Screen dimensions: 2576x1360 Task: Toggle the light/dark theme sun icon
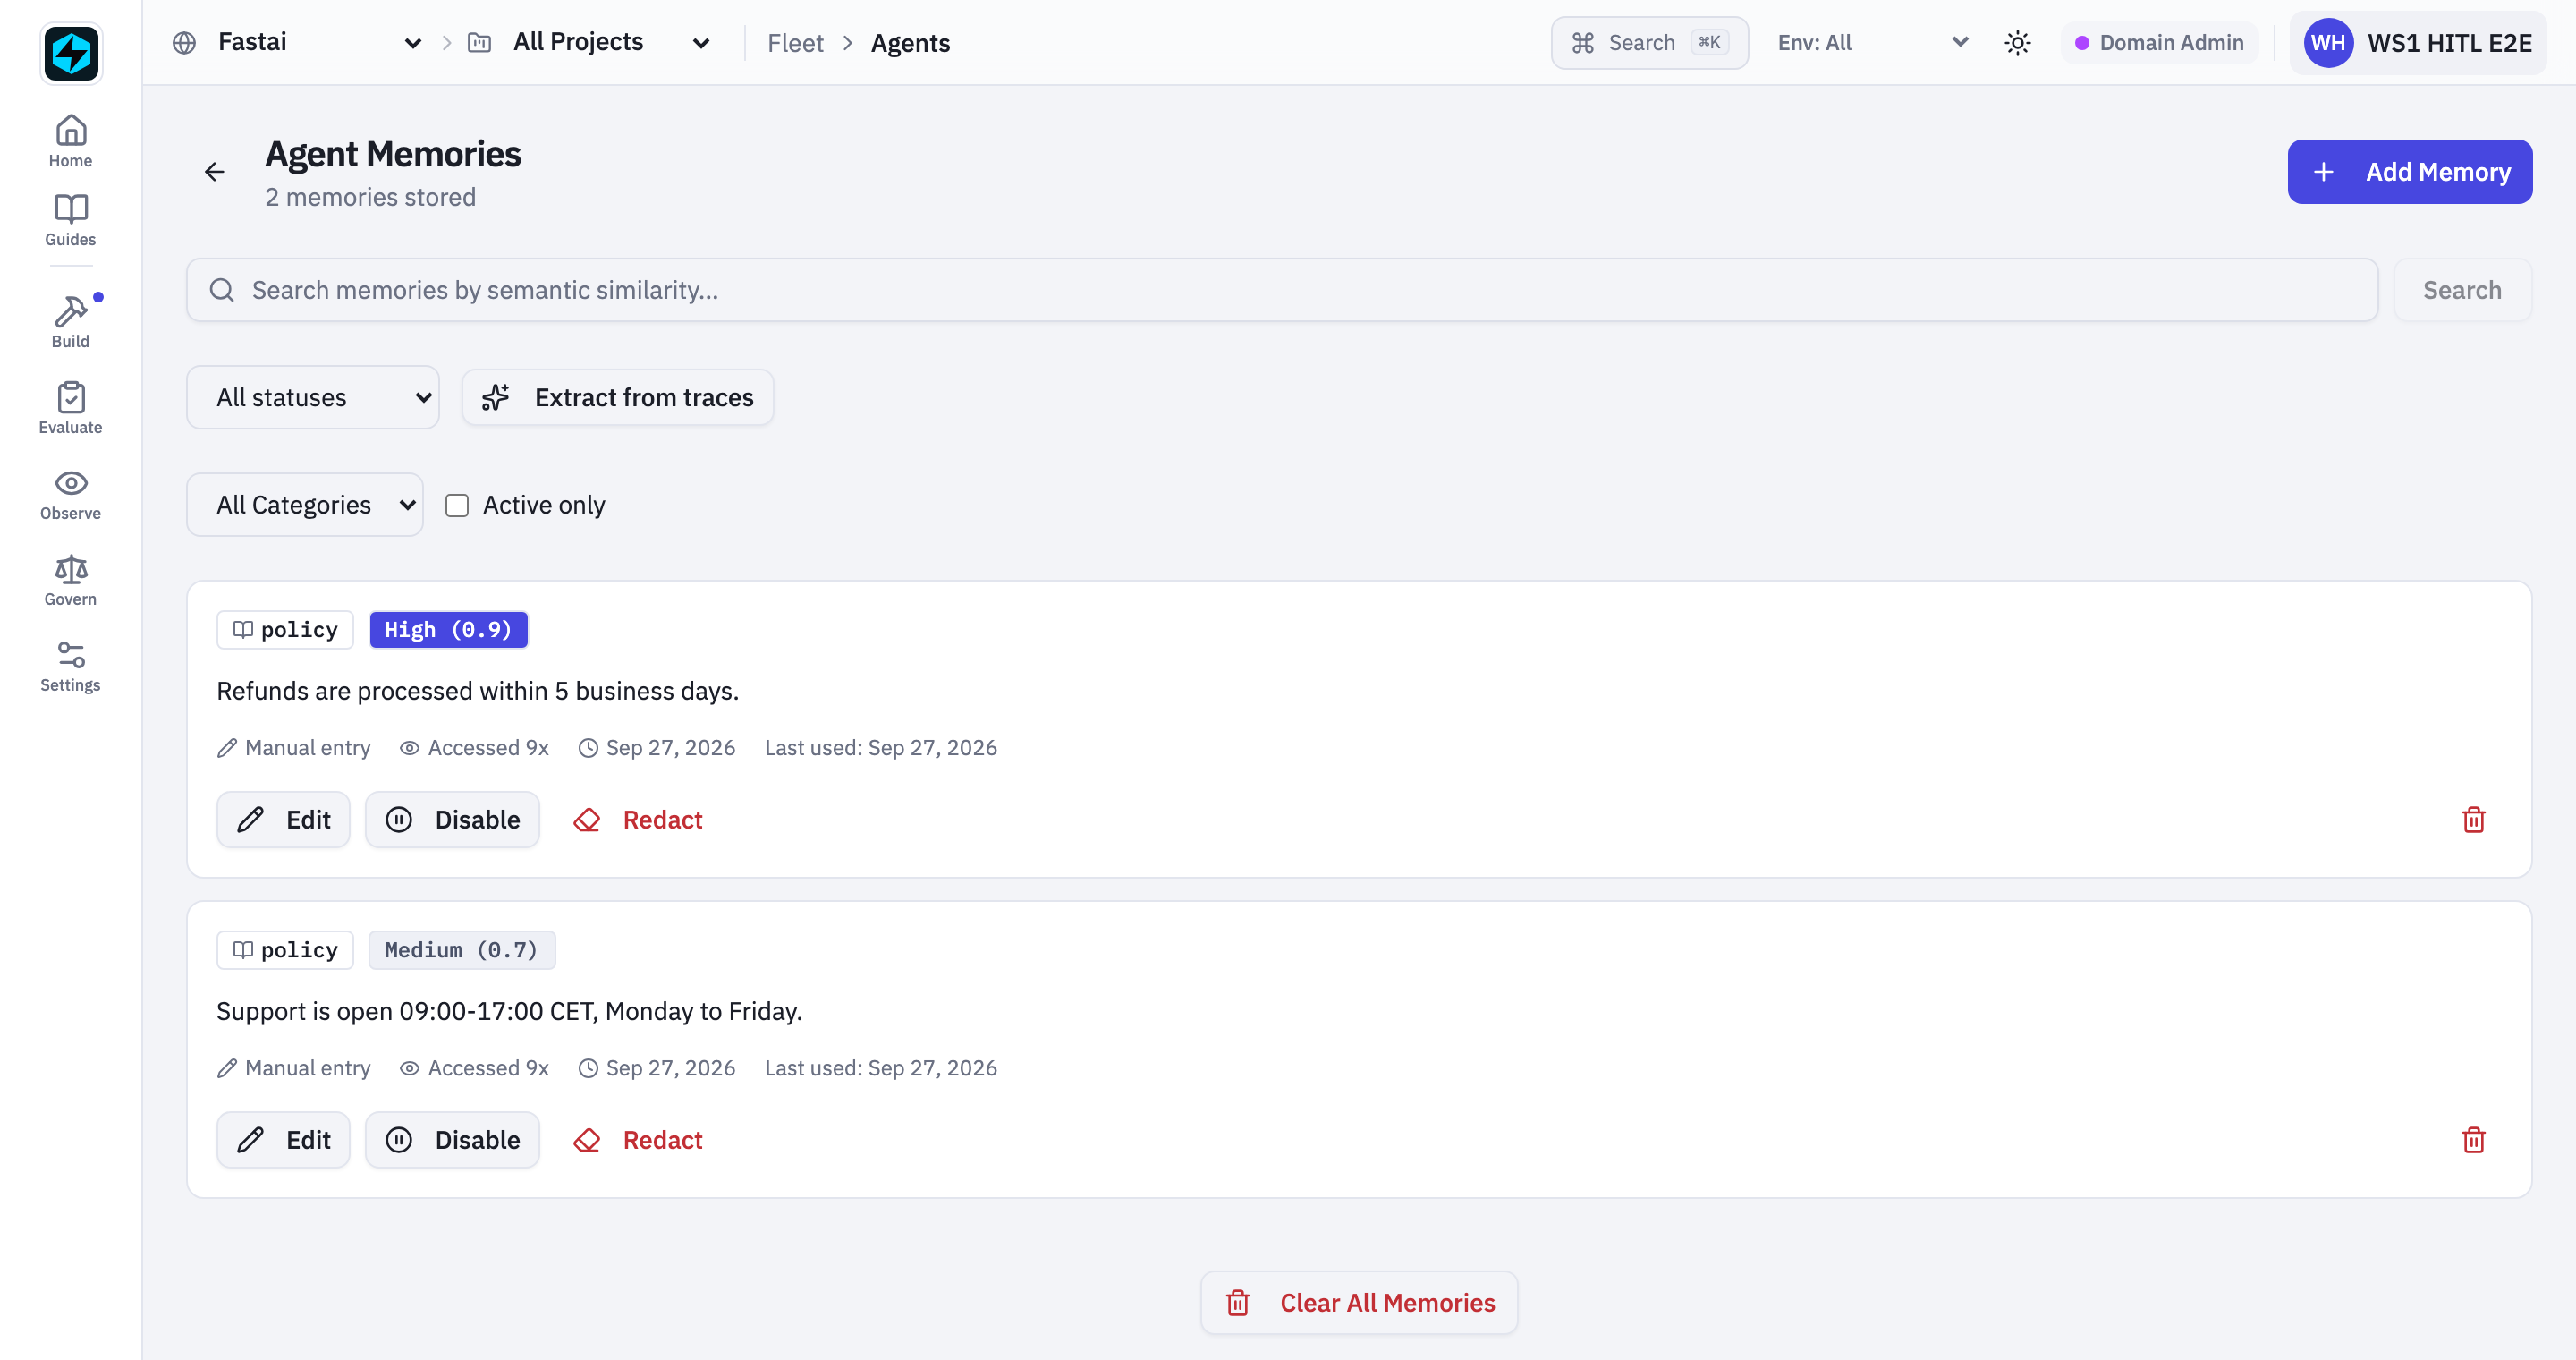click(x=2017, y=43)
